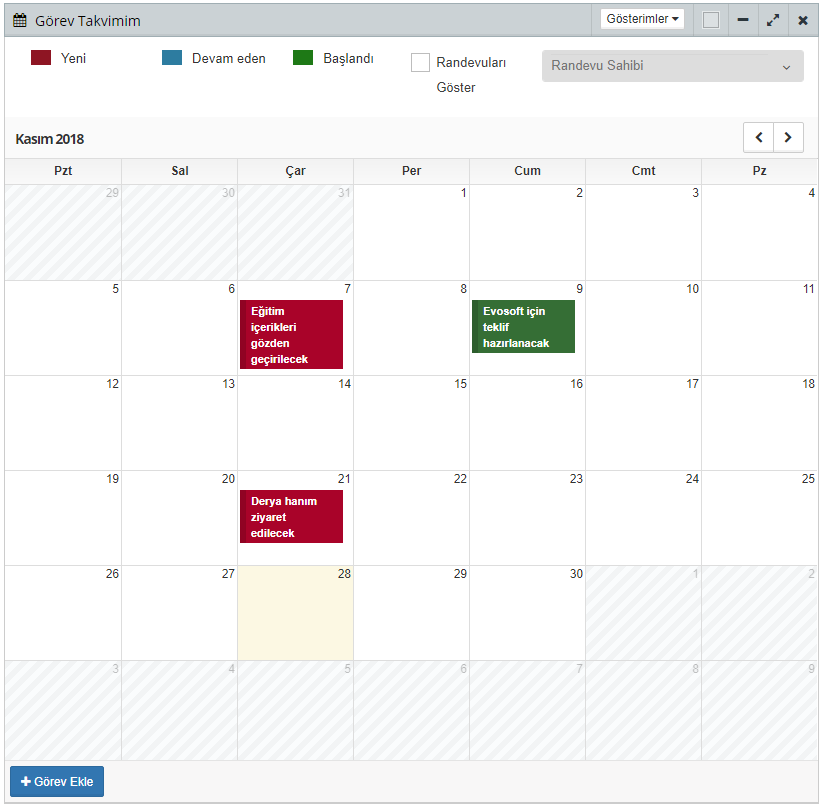The image size is (823, 805).
Task: Open the Evosoft için teklif hazırlanacak task
Action: [x=523, y=327]
